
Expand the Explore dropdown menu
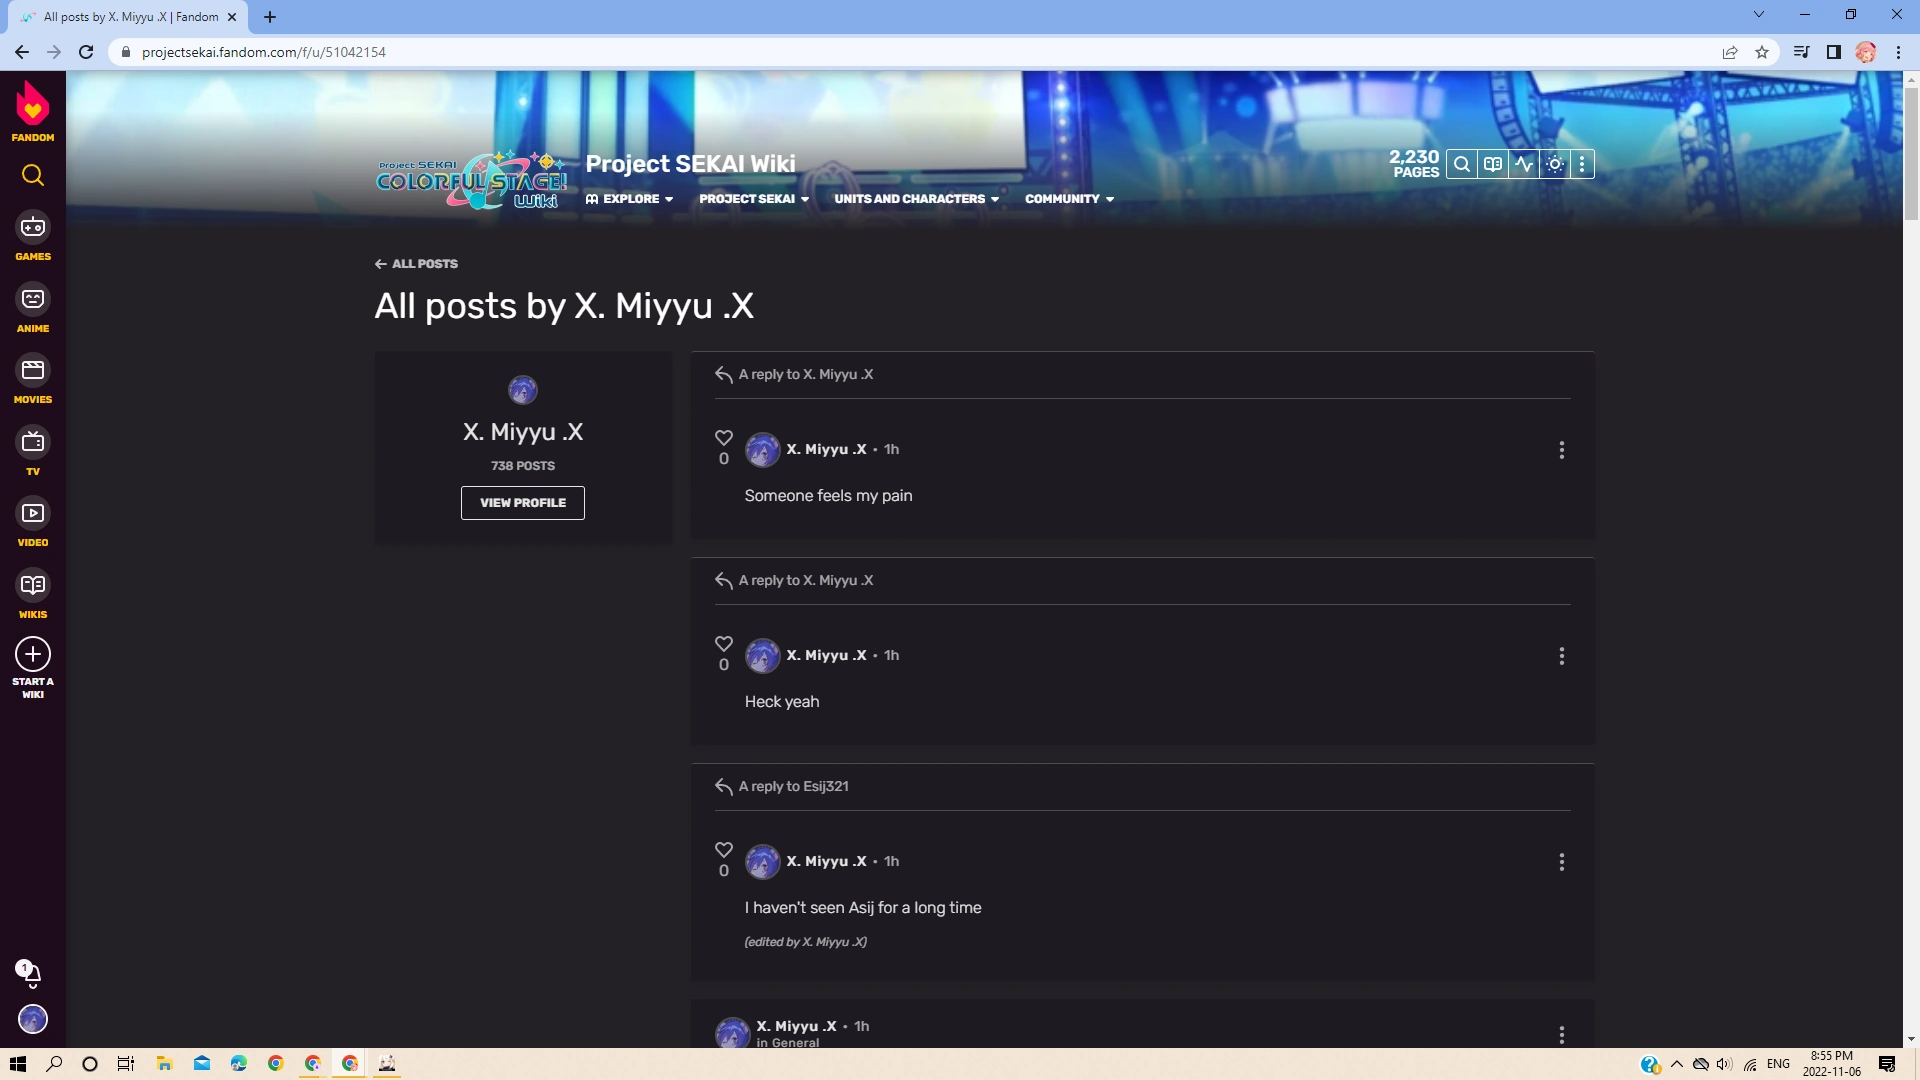629,199
